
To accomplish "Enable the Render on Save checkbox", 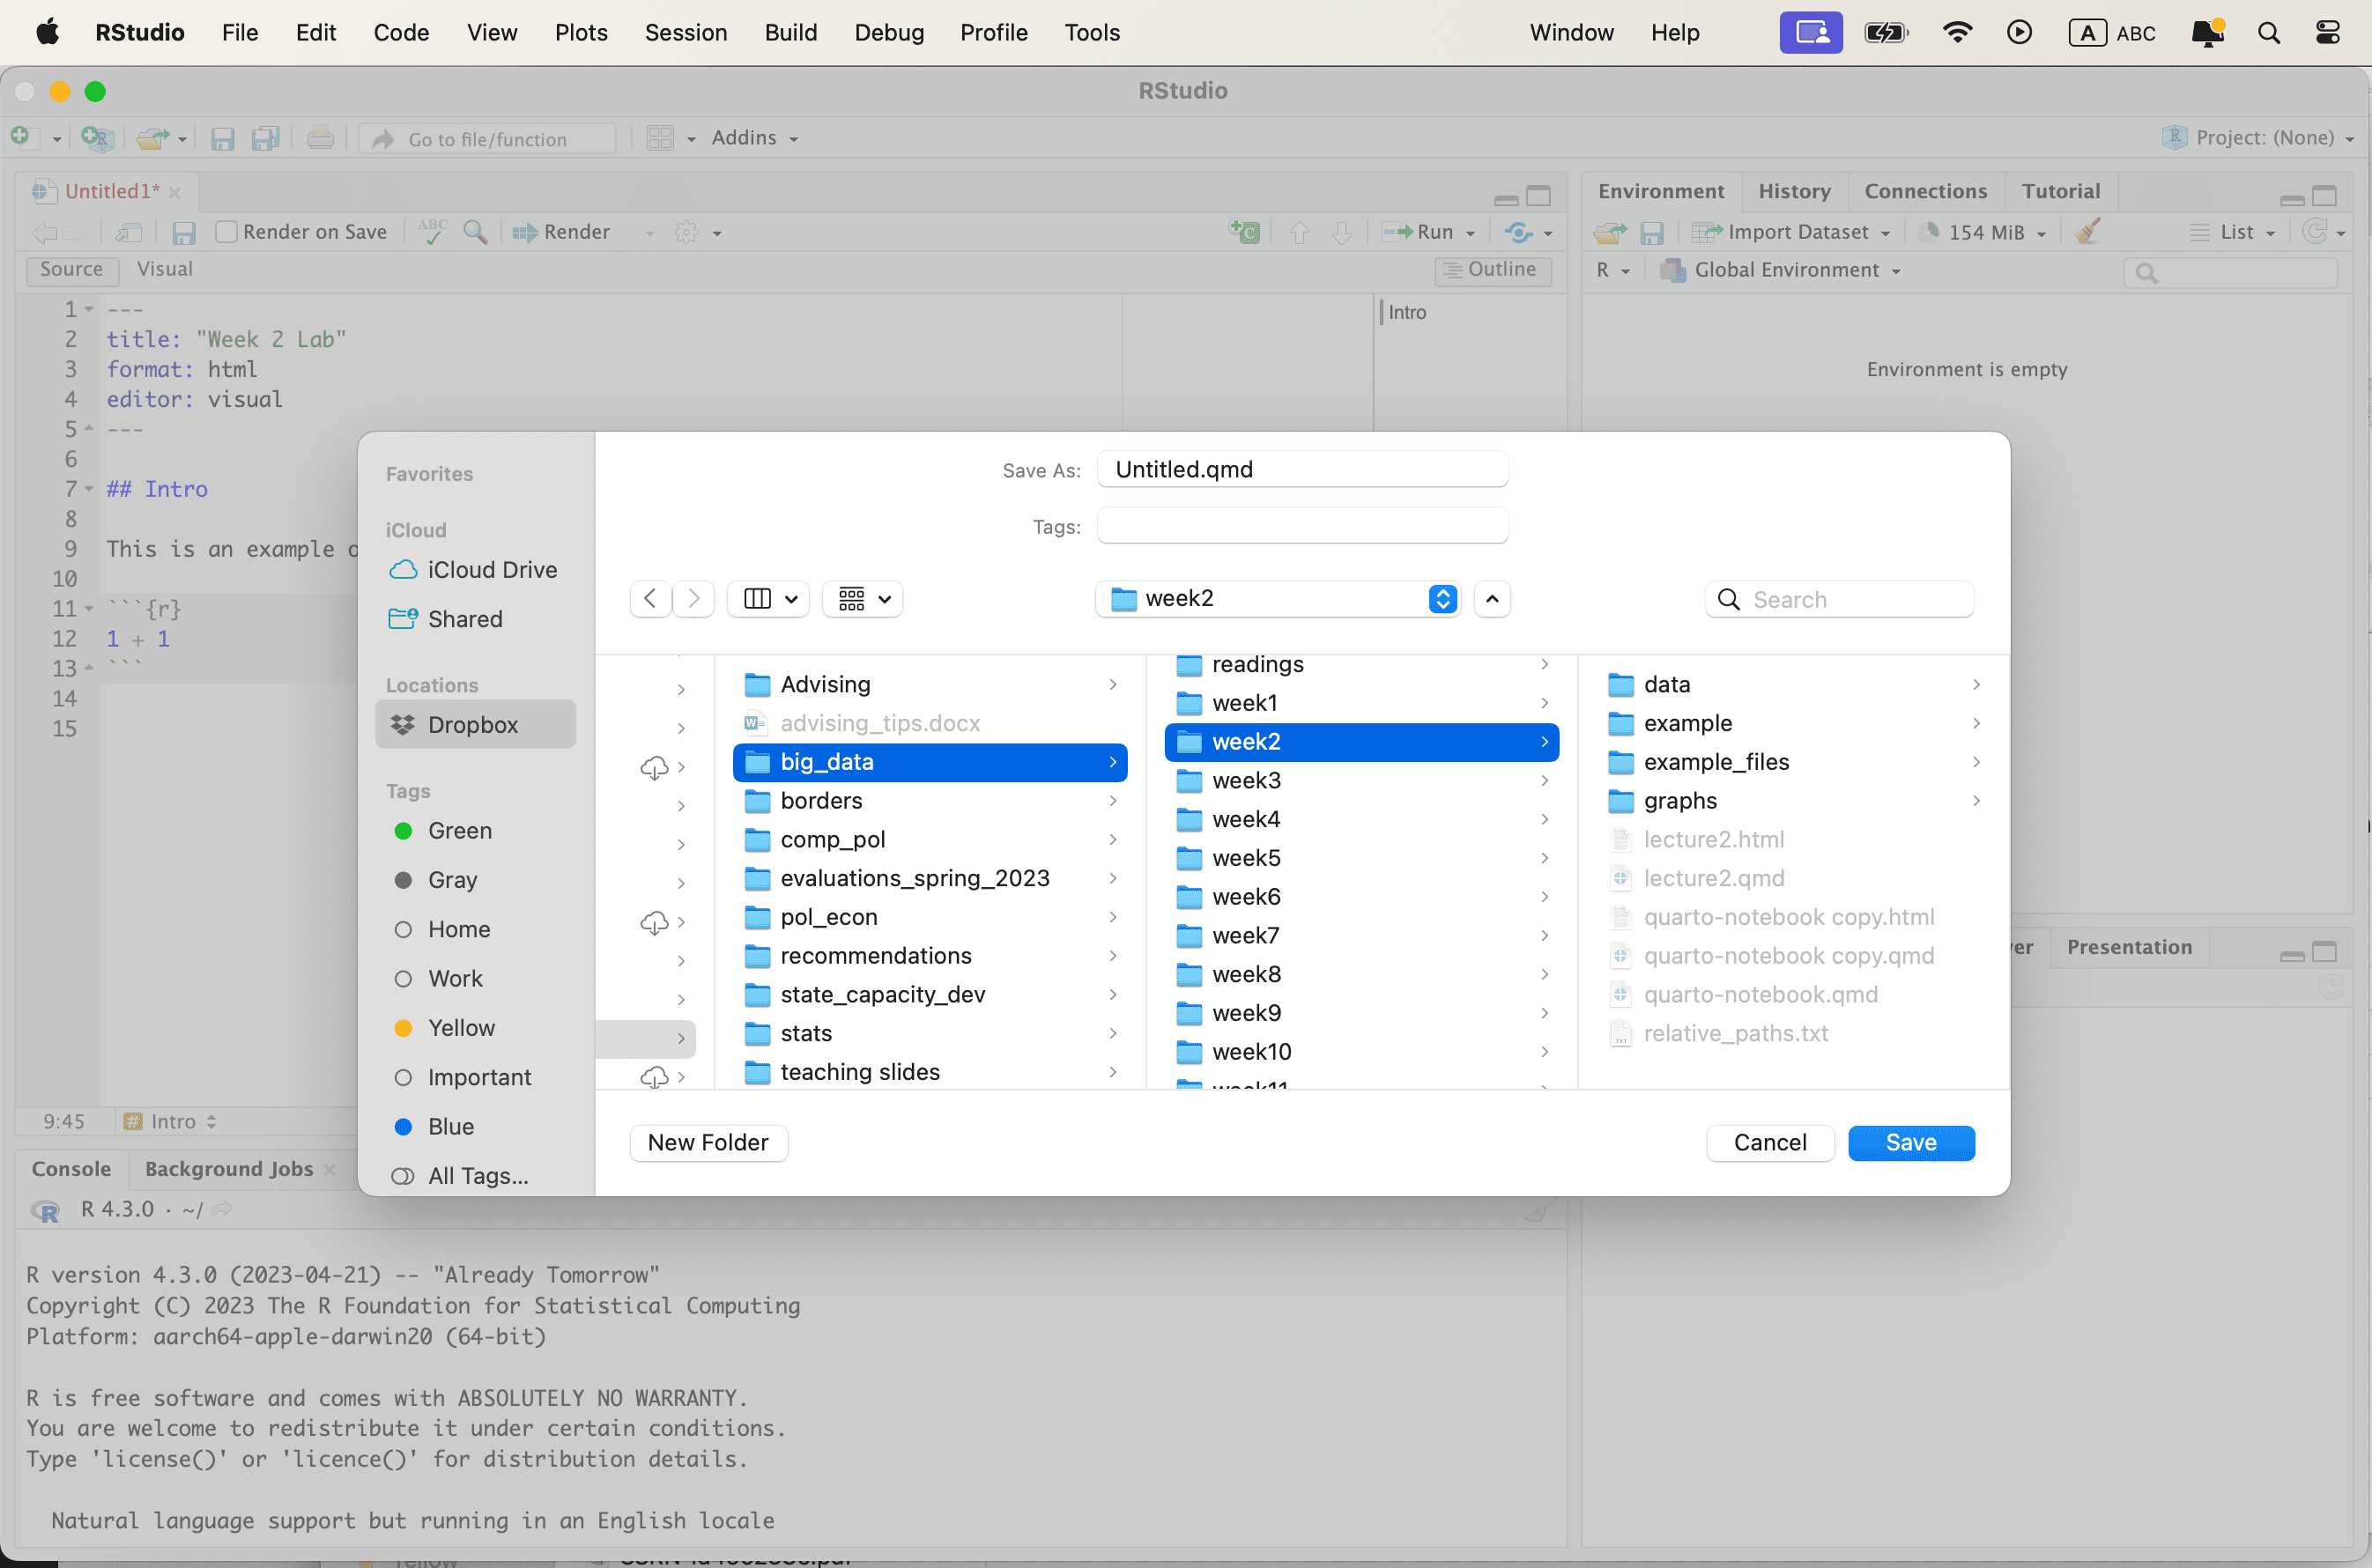I will (x=227, y=232).
